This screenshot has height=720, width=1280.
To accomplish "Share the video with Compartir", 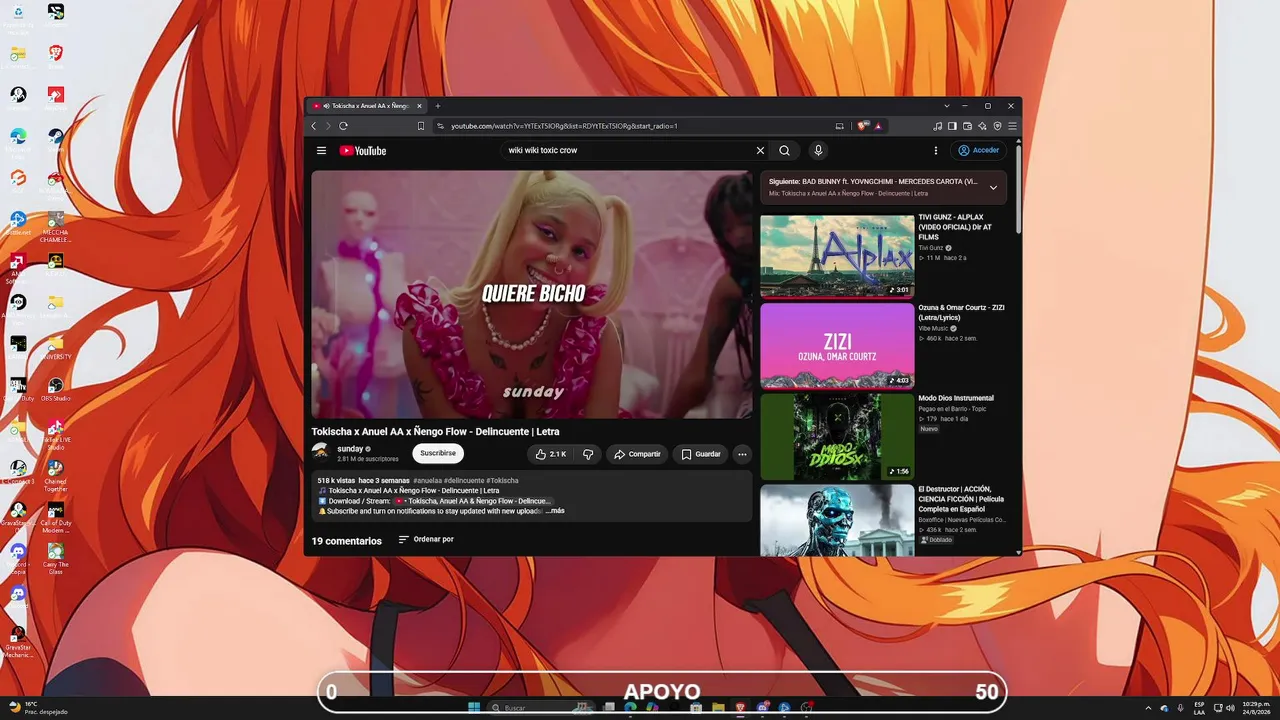I will coord(637,454).
